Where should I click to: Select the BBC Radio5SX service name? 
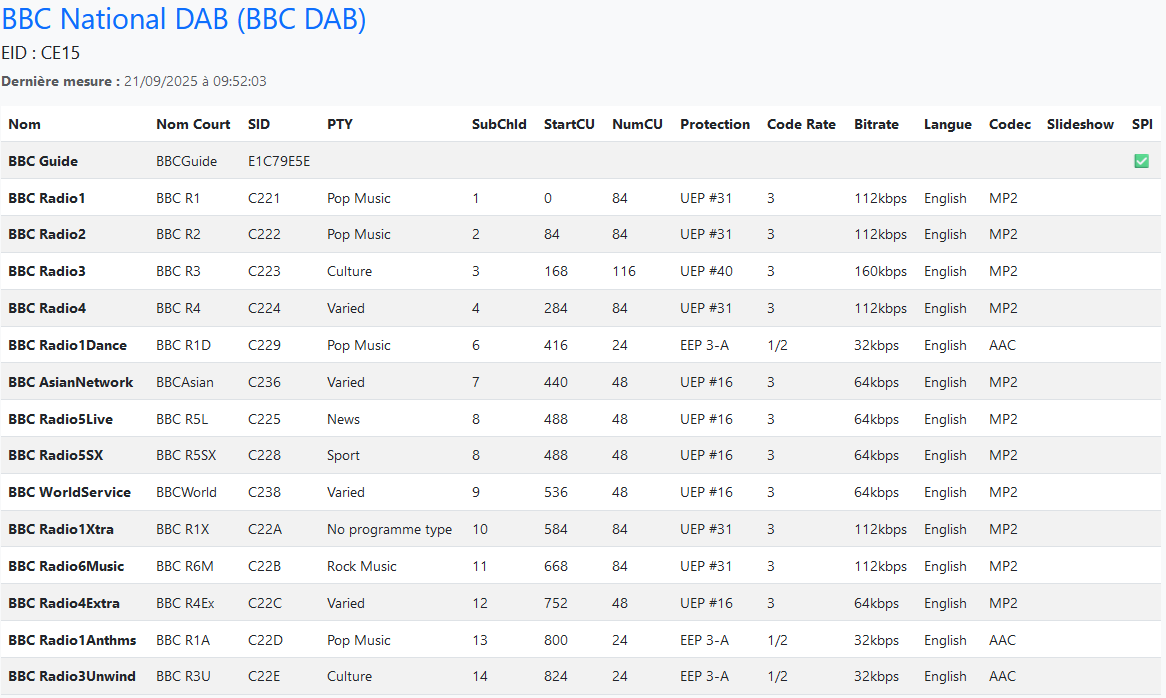pyautogui.click(x=56, y=456)
